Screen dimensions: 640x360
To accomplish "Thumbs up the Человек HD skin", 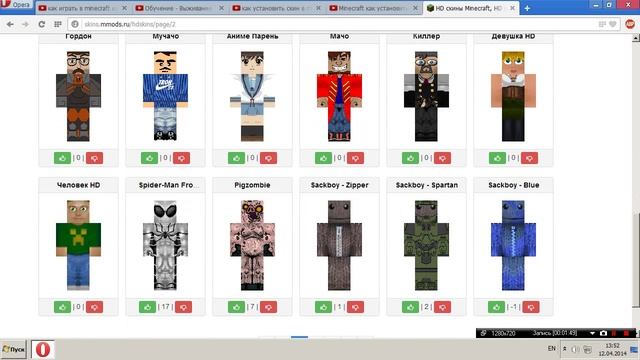I will tap(62, 307).
